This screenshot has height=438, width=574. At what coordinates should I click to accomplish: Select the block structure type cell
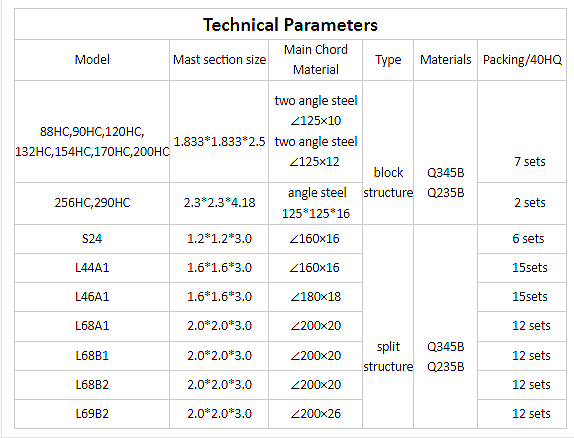click(x=388, y=182)
